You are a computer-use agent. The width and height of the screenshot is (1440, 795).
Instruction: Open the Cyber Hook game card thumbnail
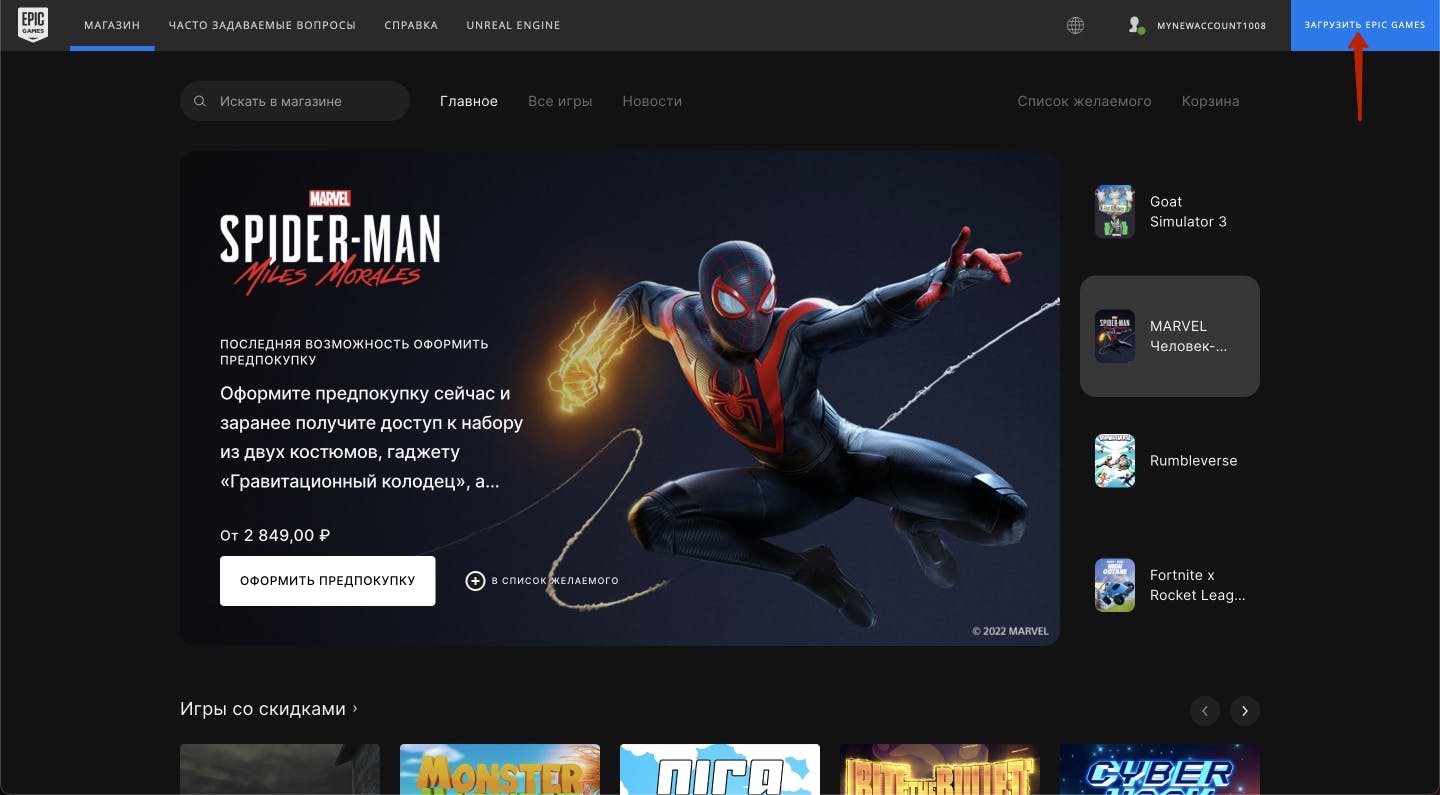(x=1160, y=769)
